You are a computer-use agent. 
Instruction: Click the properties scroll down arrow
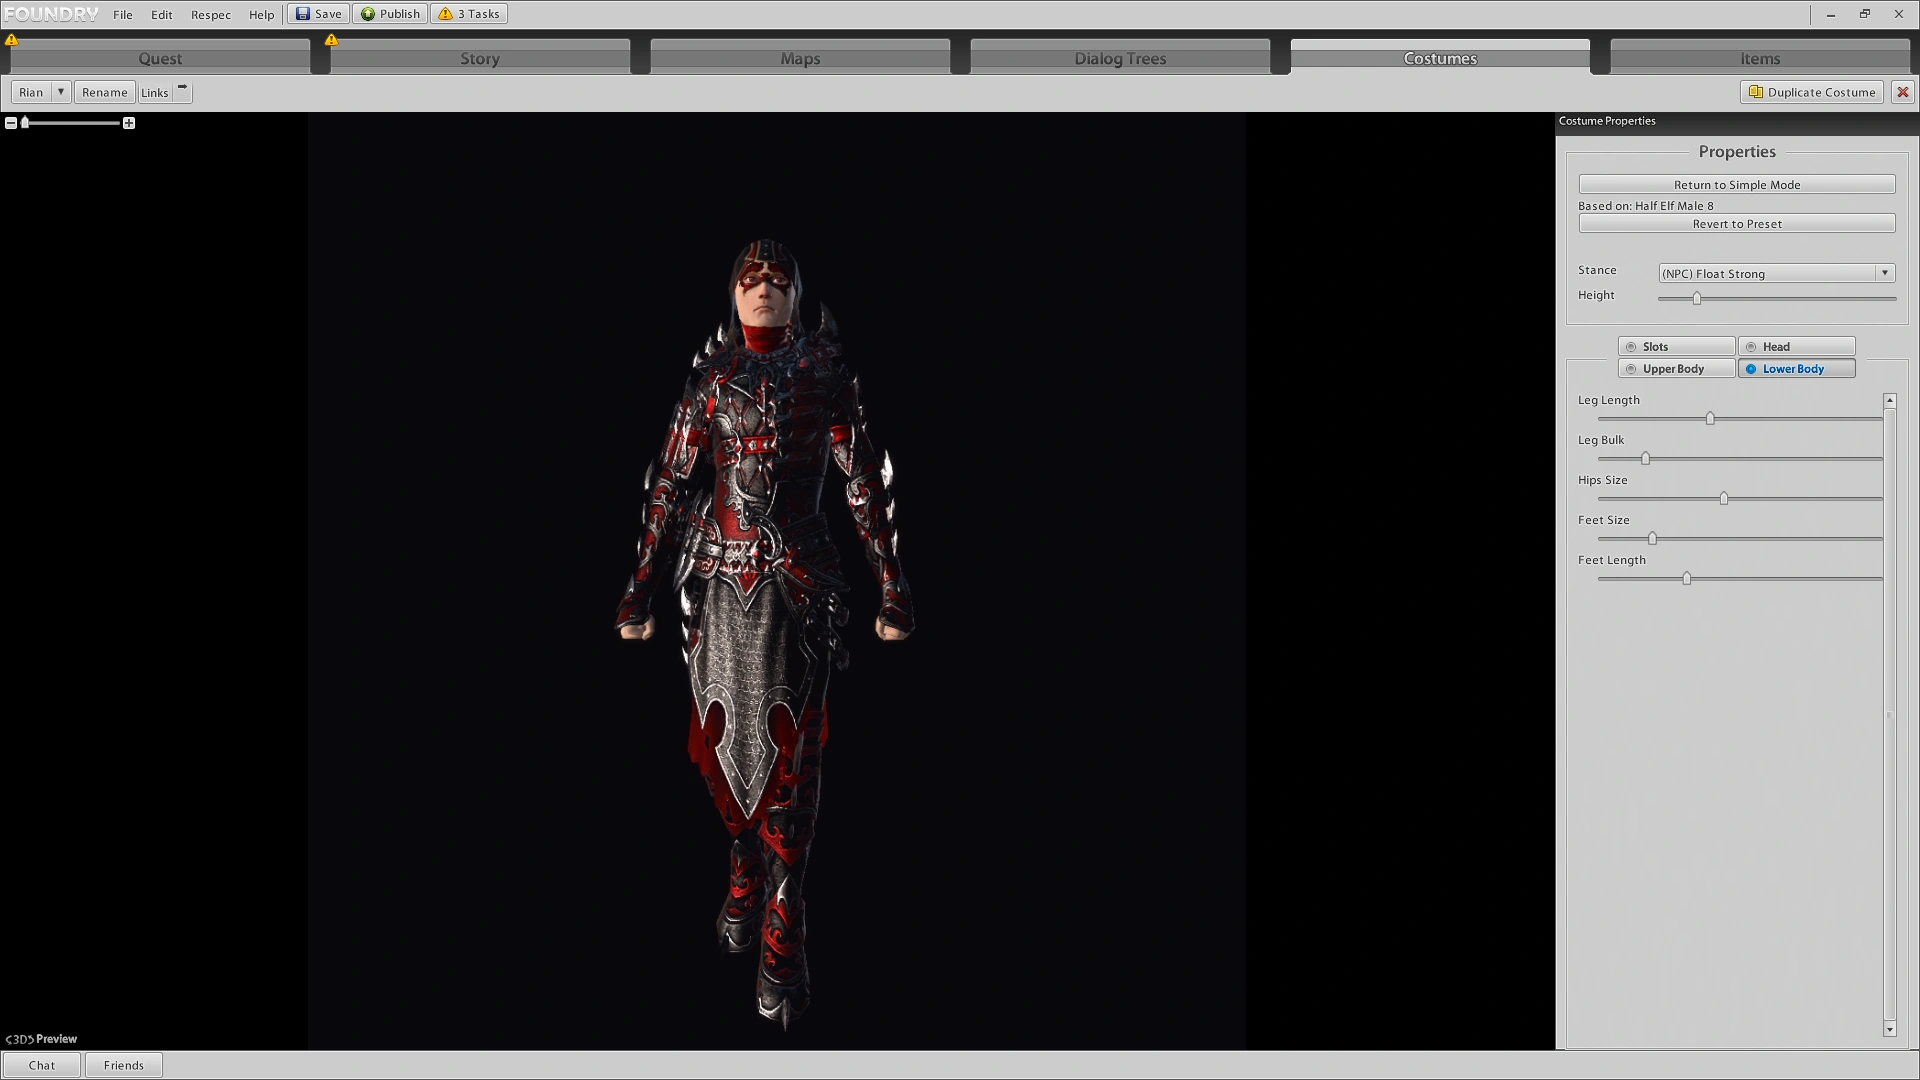(1889, 1029)
